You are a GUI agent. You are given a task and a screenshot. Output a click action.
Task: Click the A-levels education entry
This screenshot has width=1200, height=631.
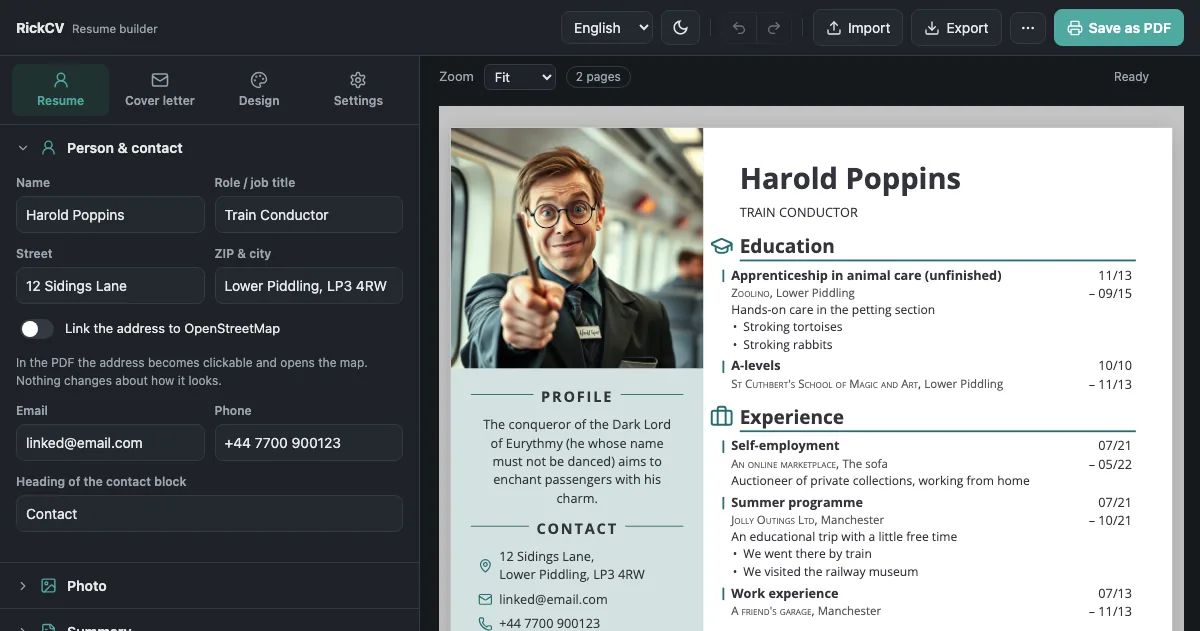[x=756, y=365]
